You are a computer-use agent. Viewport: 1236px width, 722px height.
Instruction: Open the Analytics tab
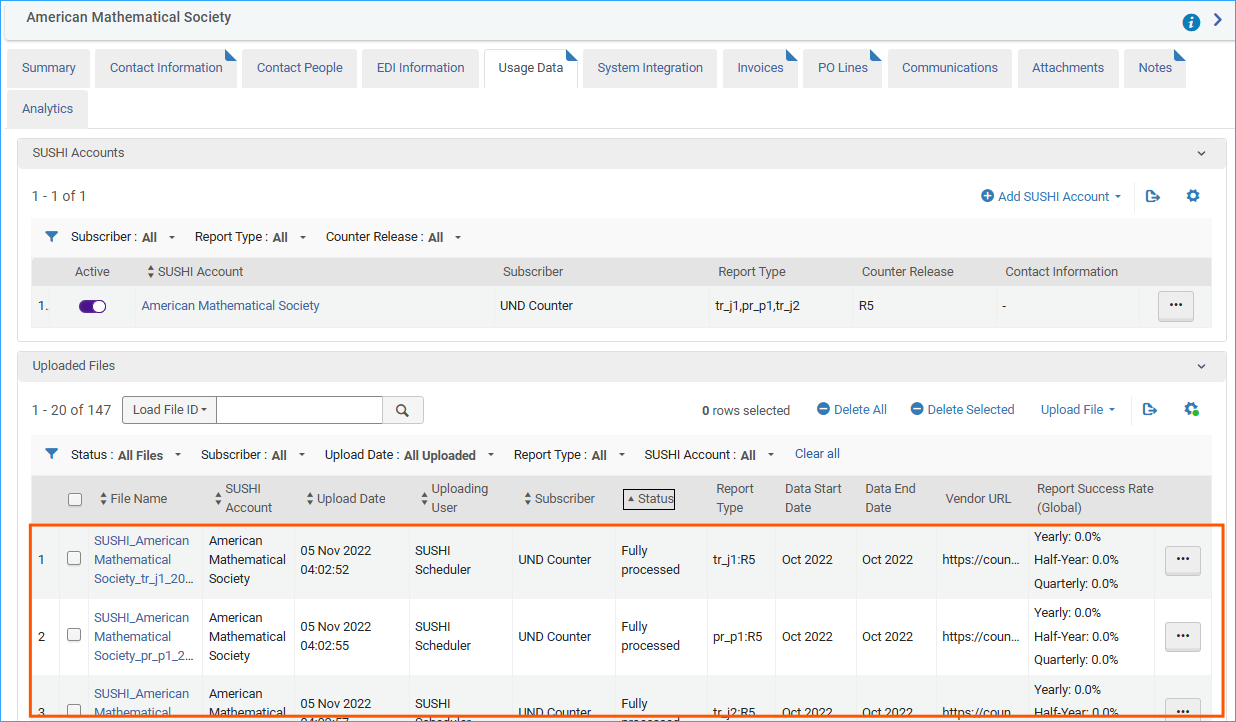point(47,109)
